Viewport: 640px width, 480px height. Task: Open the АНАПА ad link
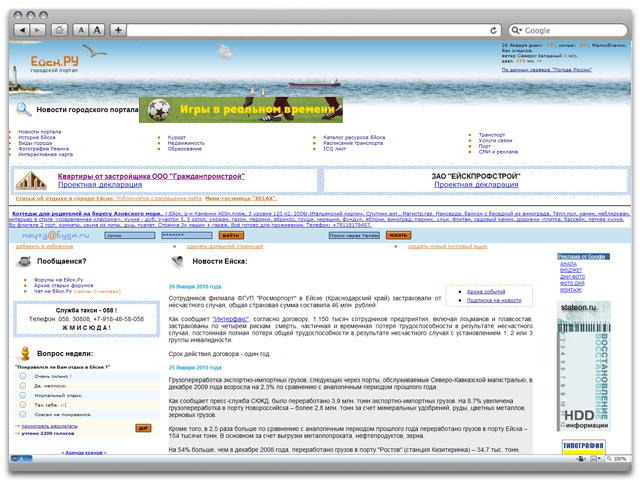568,264
